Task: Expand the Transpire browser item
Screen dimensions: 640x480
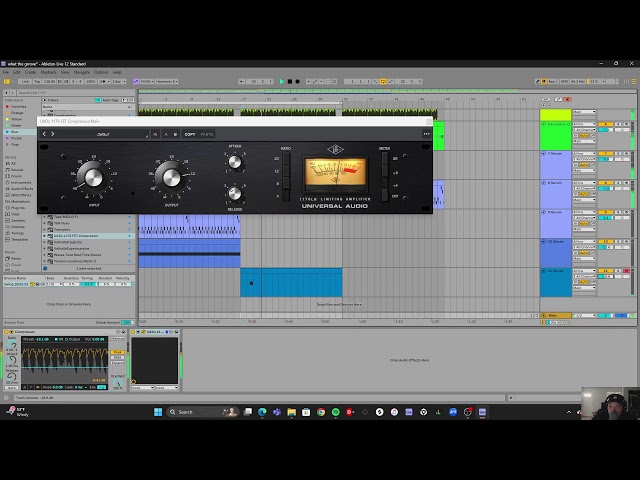Action: point(45,229)
